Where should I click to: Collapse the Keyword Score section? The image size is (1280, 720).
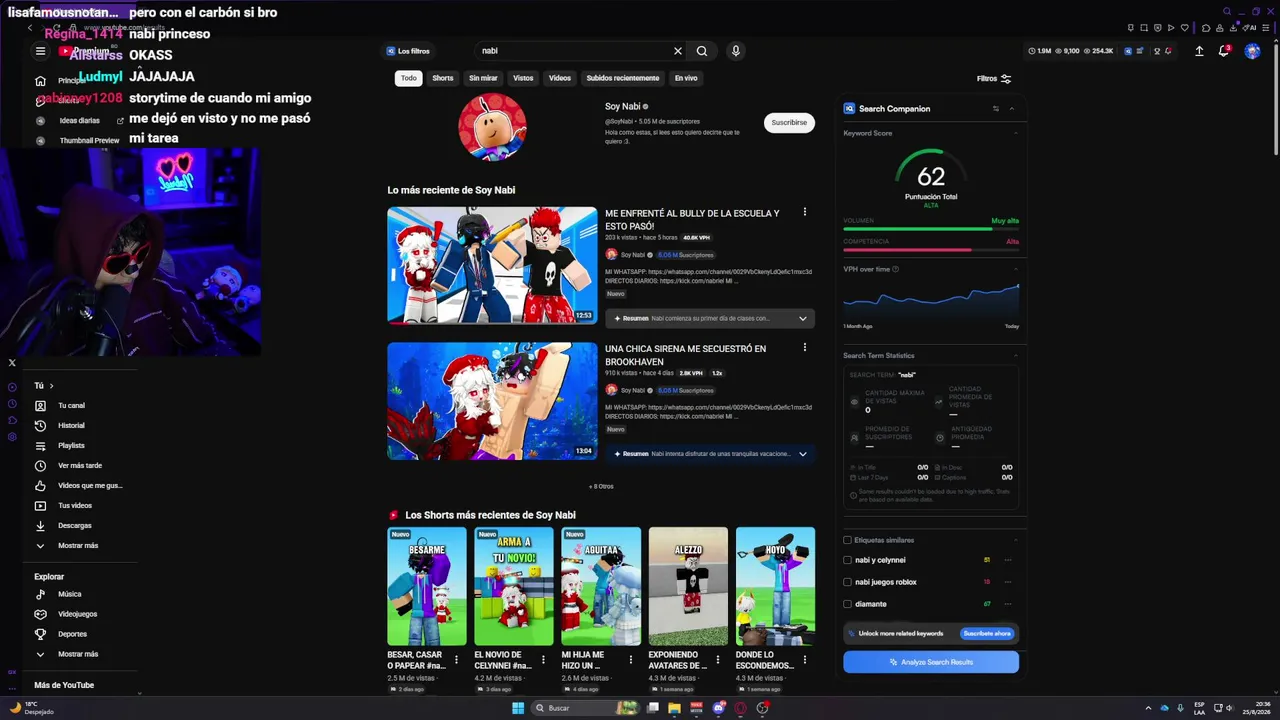1016,133
